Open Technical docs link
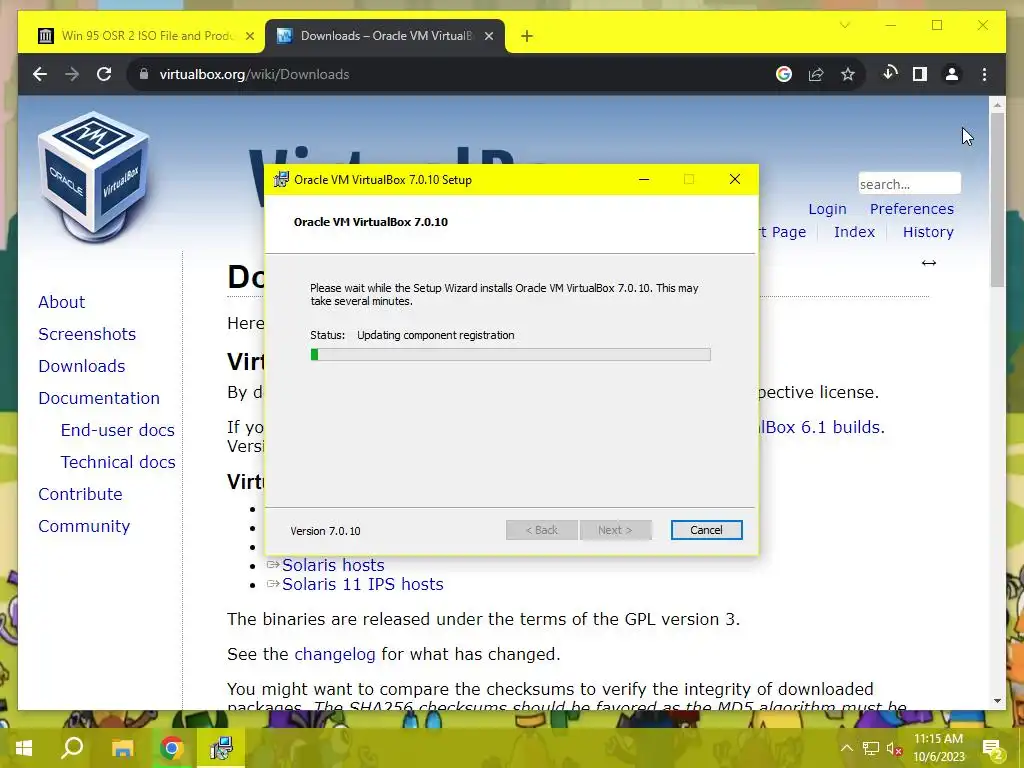This screenshot has width=1024, height=768. [x=118, y=462]
